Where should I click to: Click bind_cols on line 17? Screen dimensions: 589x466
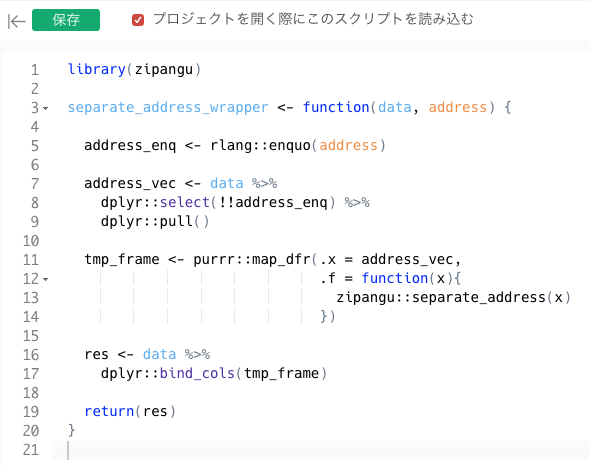click(x=197, y=374)
